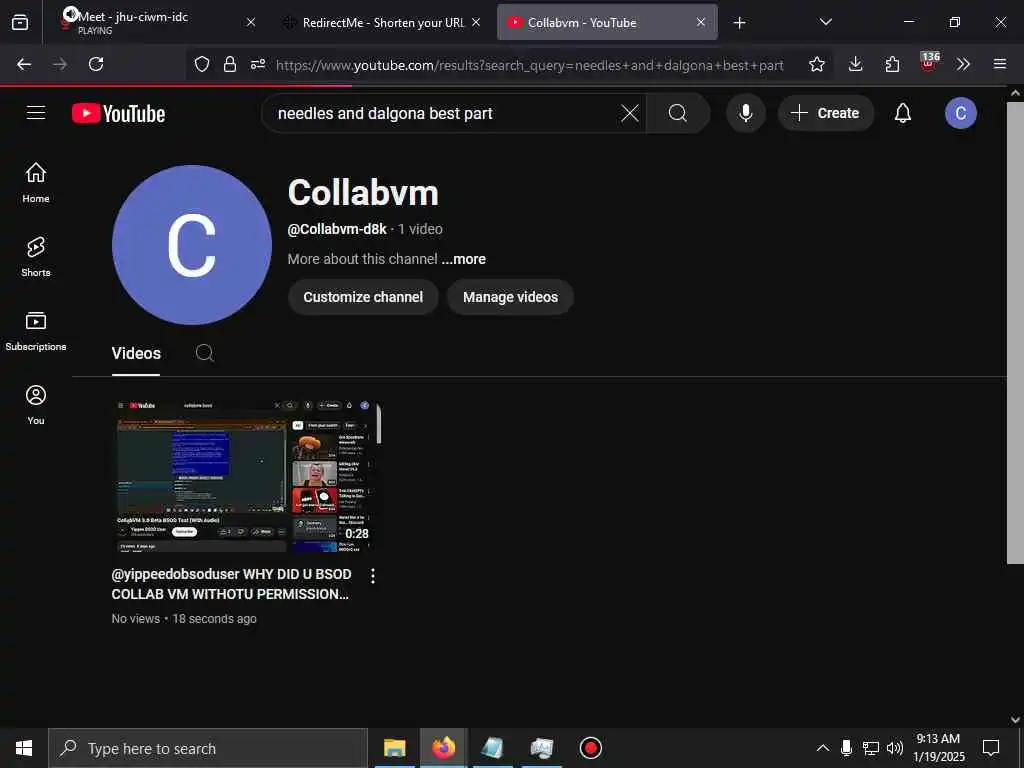Click the taskbar volume icon
1024x768 pixels.
(895, 748)
